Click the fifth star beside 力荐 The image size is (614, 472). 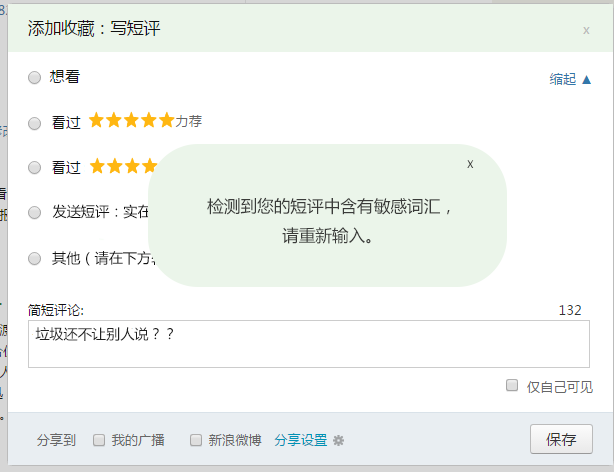tap(166, 121)
